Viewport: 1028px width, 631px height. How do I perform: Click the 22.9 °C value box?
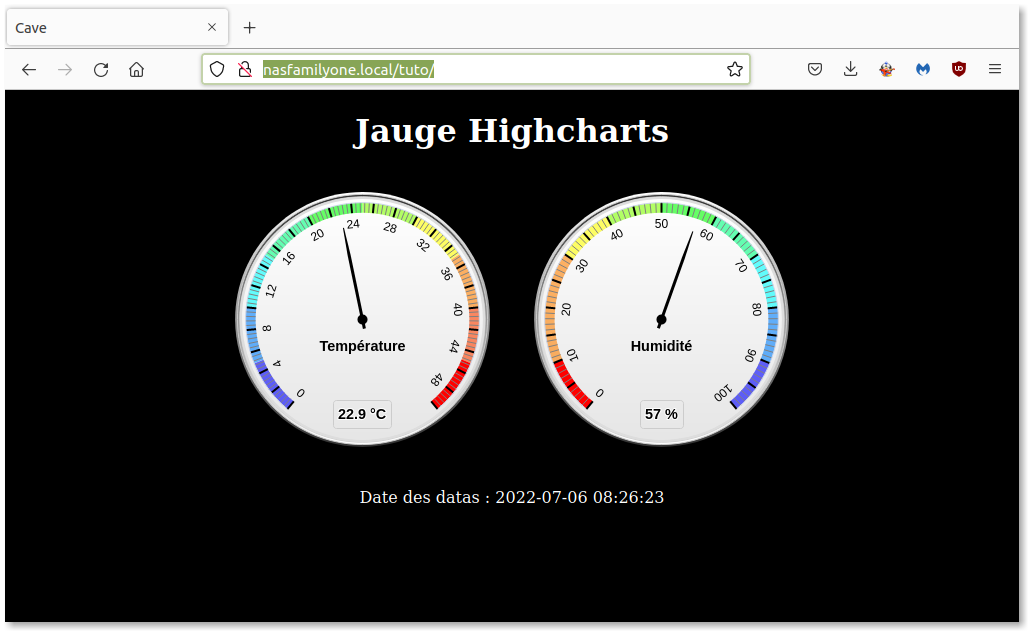[363, 415]
